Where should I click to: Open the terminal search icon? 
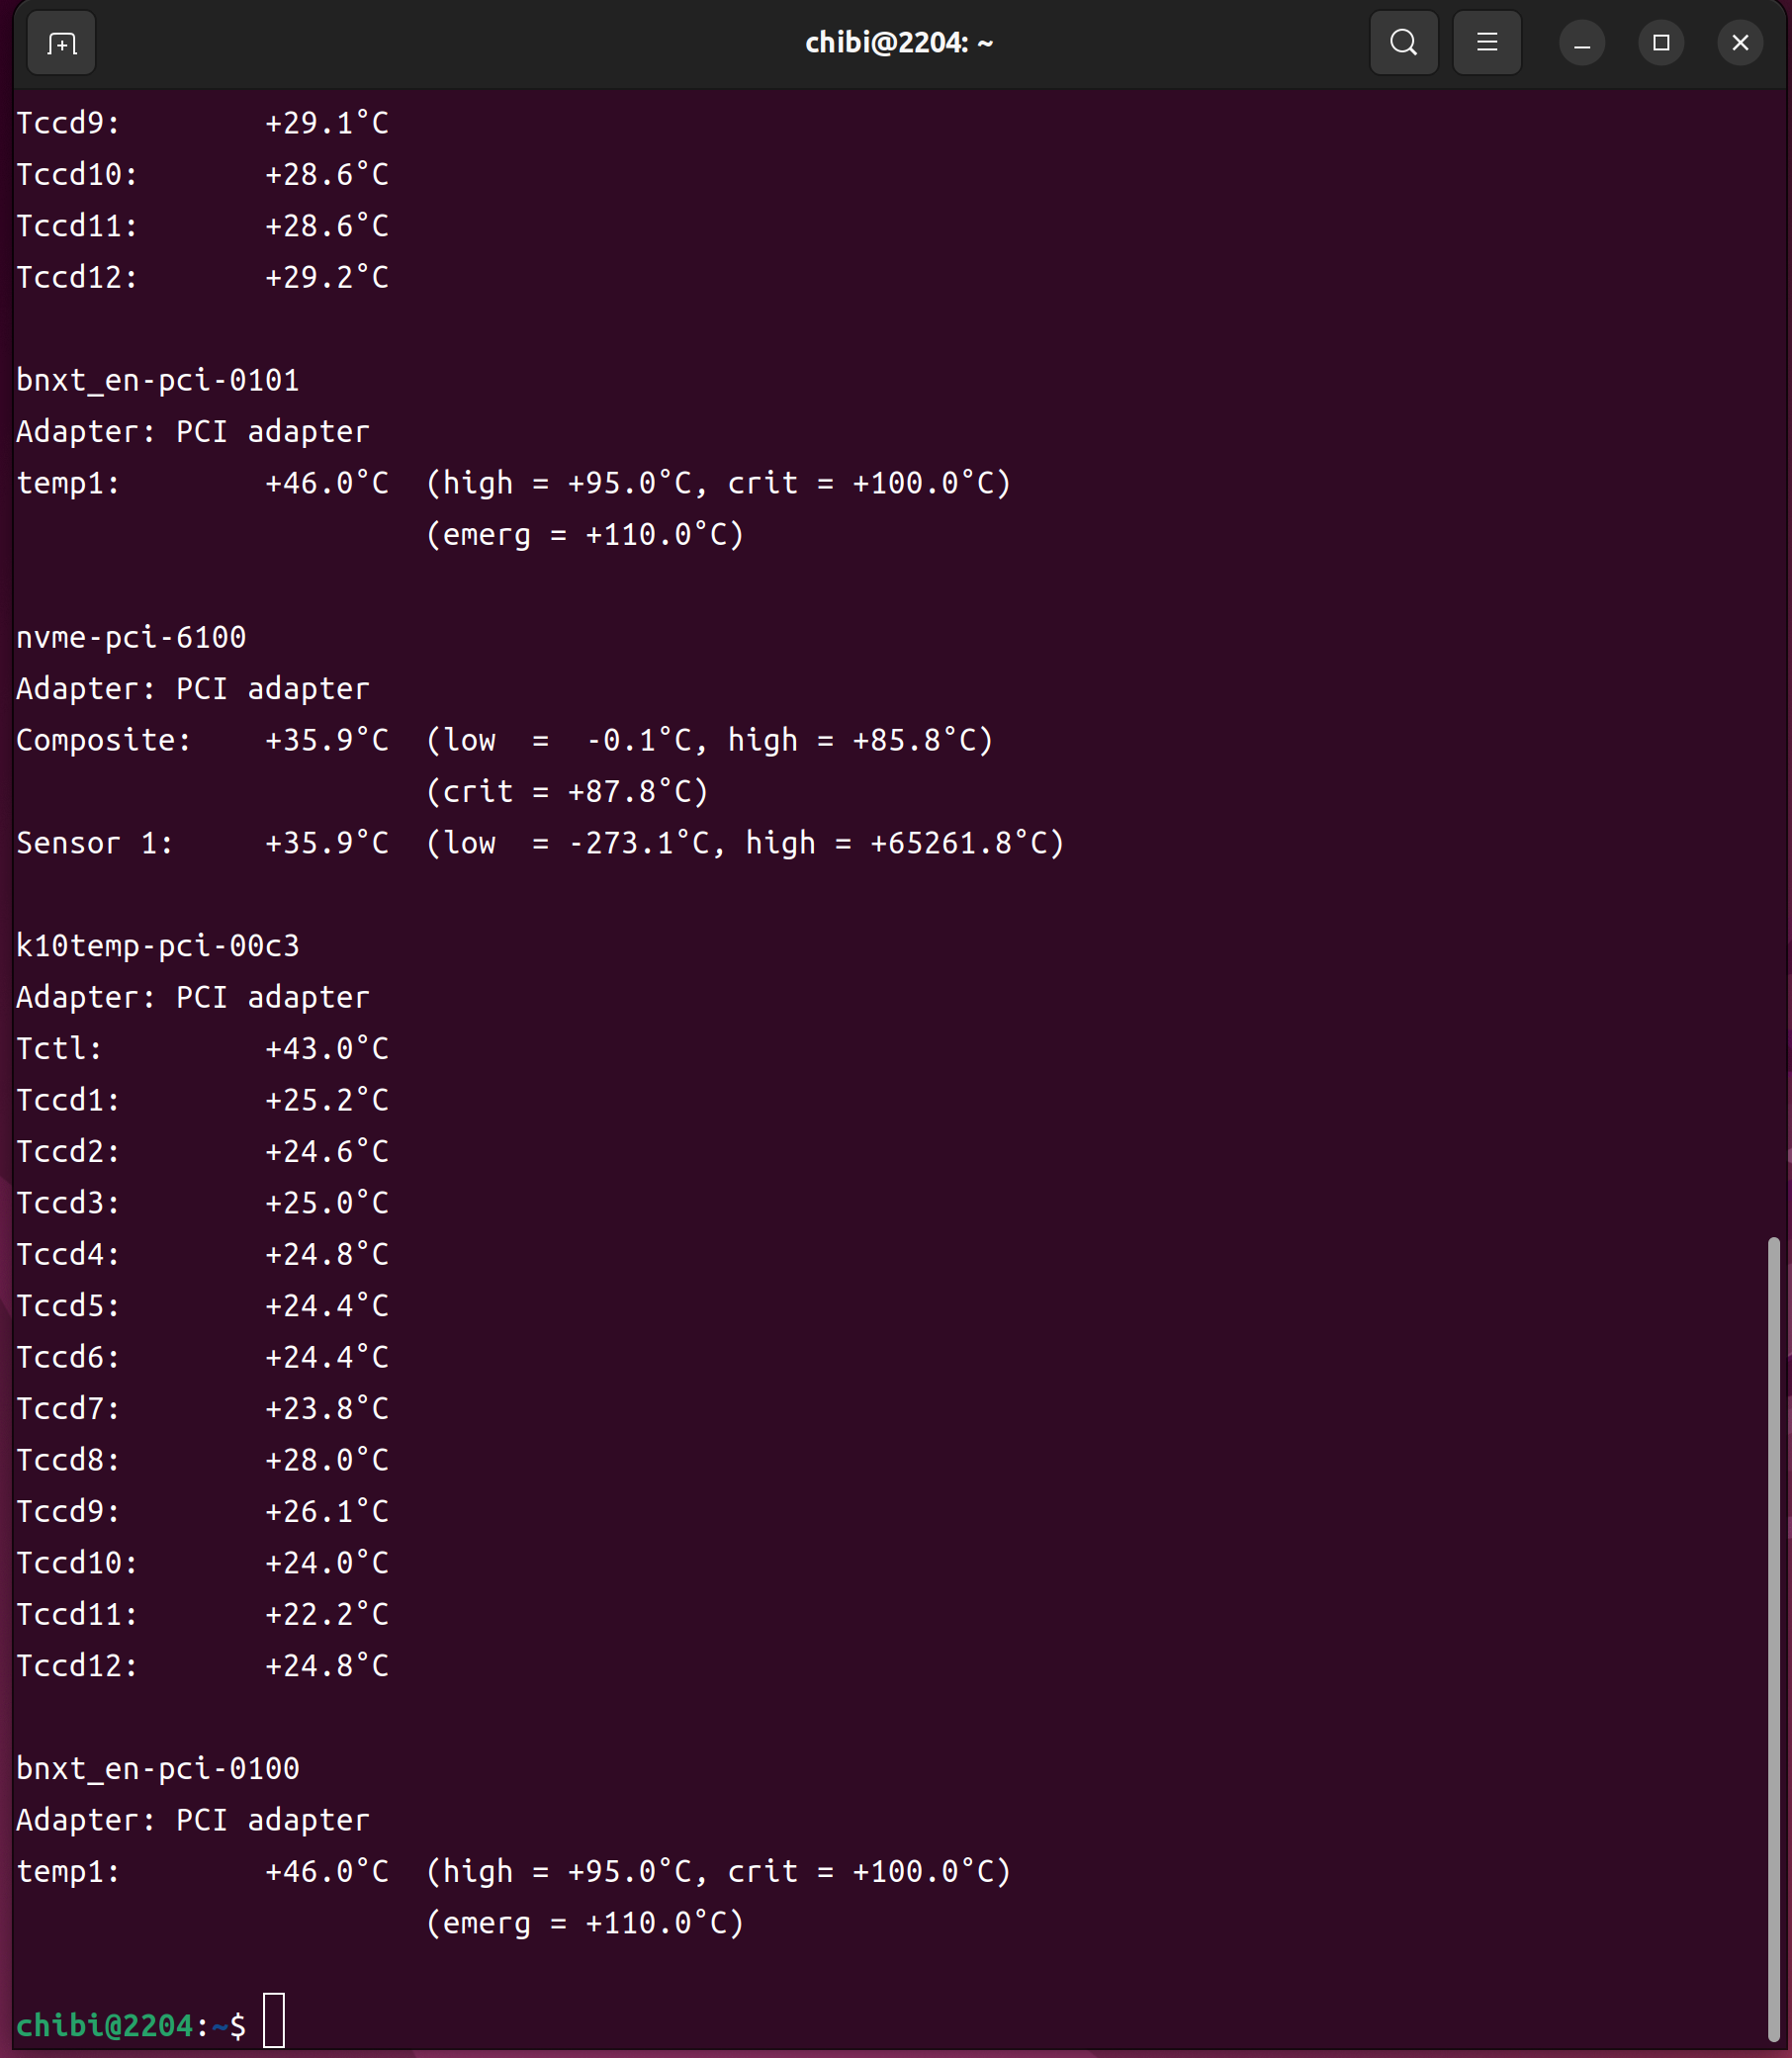[x=1403, y=43]
